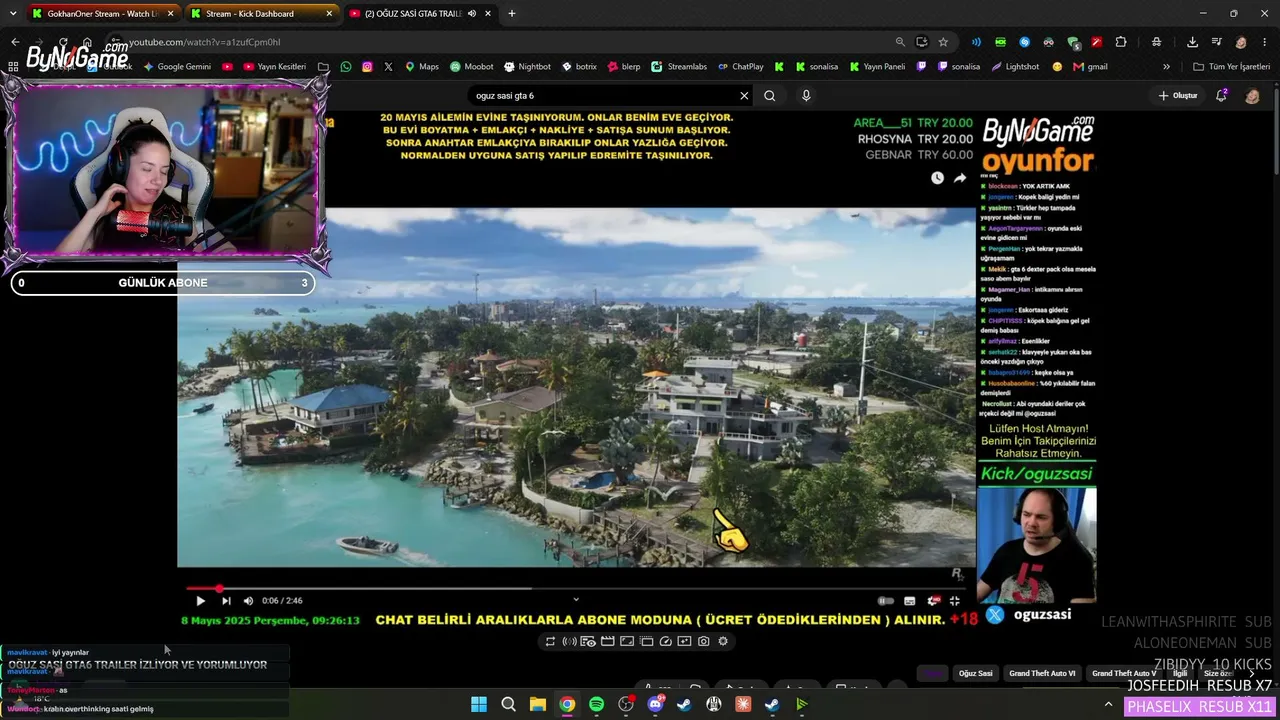Open playback speed gauge icon
This screenshot has width=1280, height=720.
665,641
